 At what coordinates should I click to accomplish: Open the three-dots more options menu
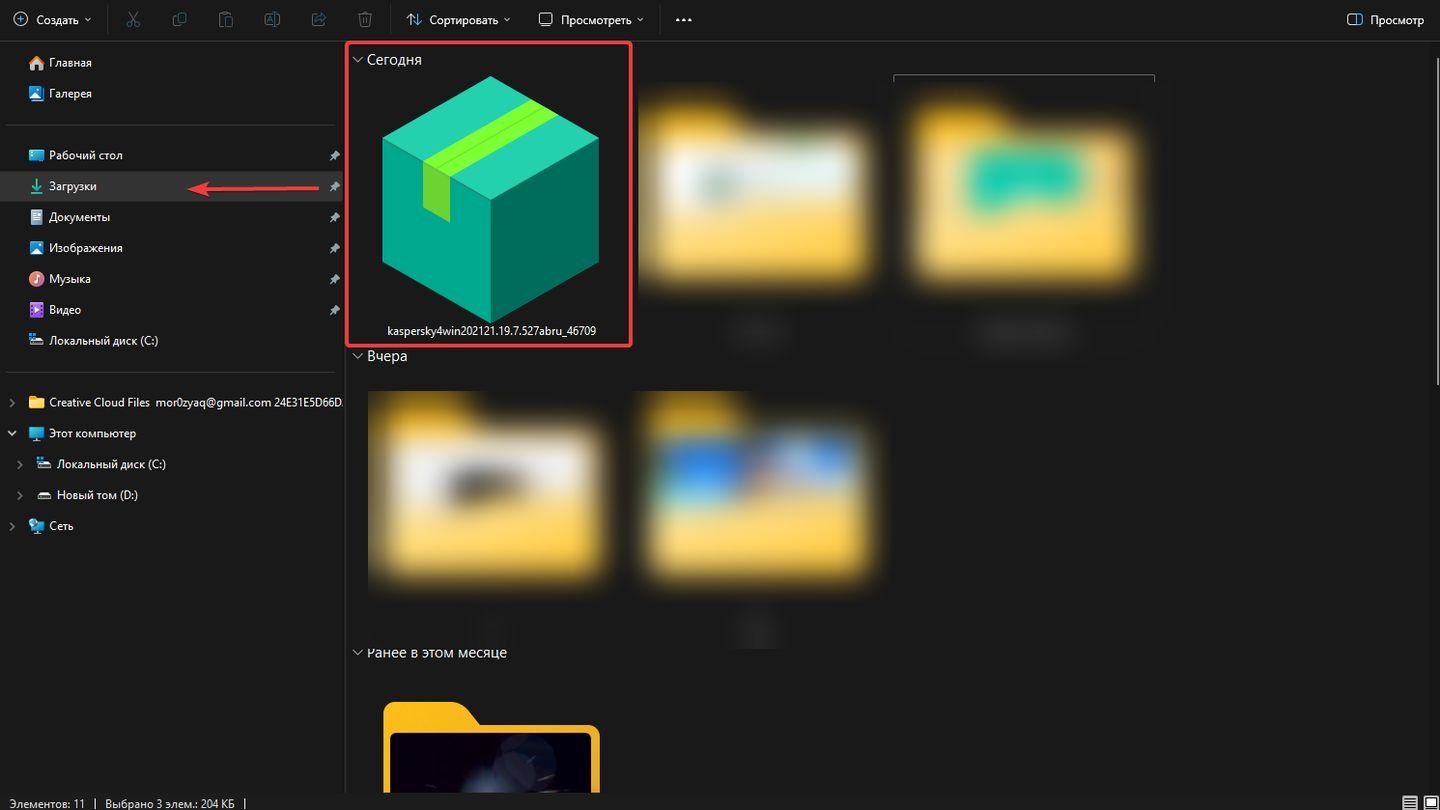pos(684,20)
